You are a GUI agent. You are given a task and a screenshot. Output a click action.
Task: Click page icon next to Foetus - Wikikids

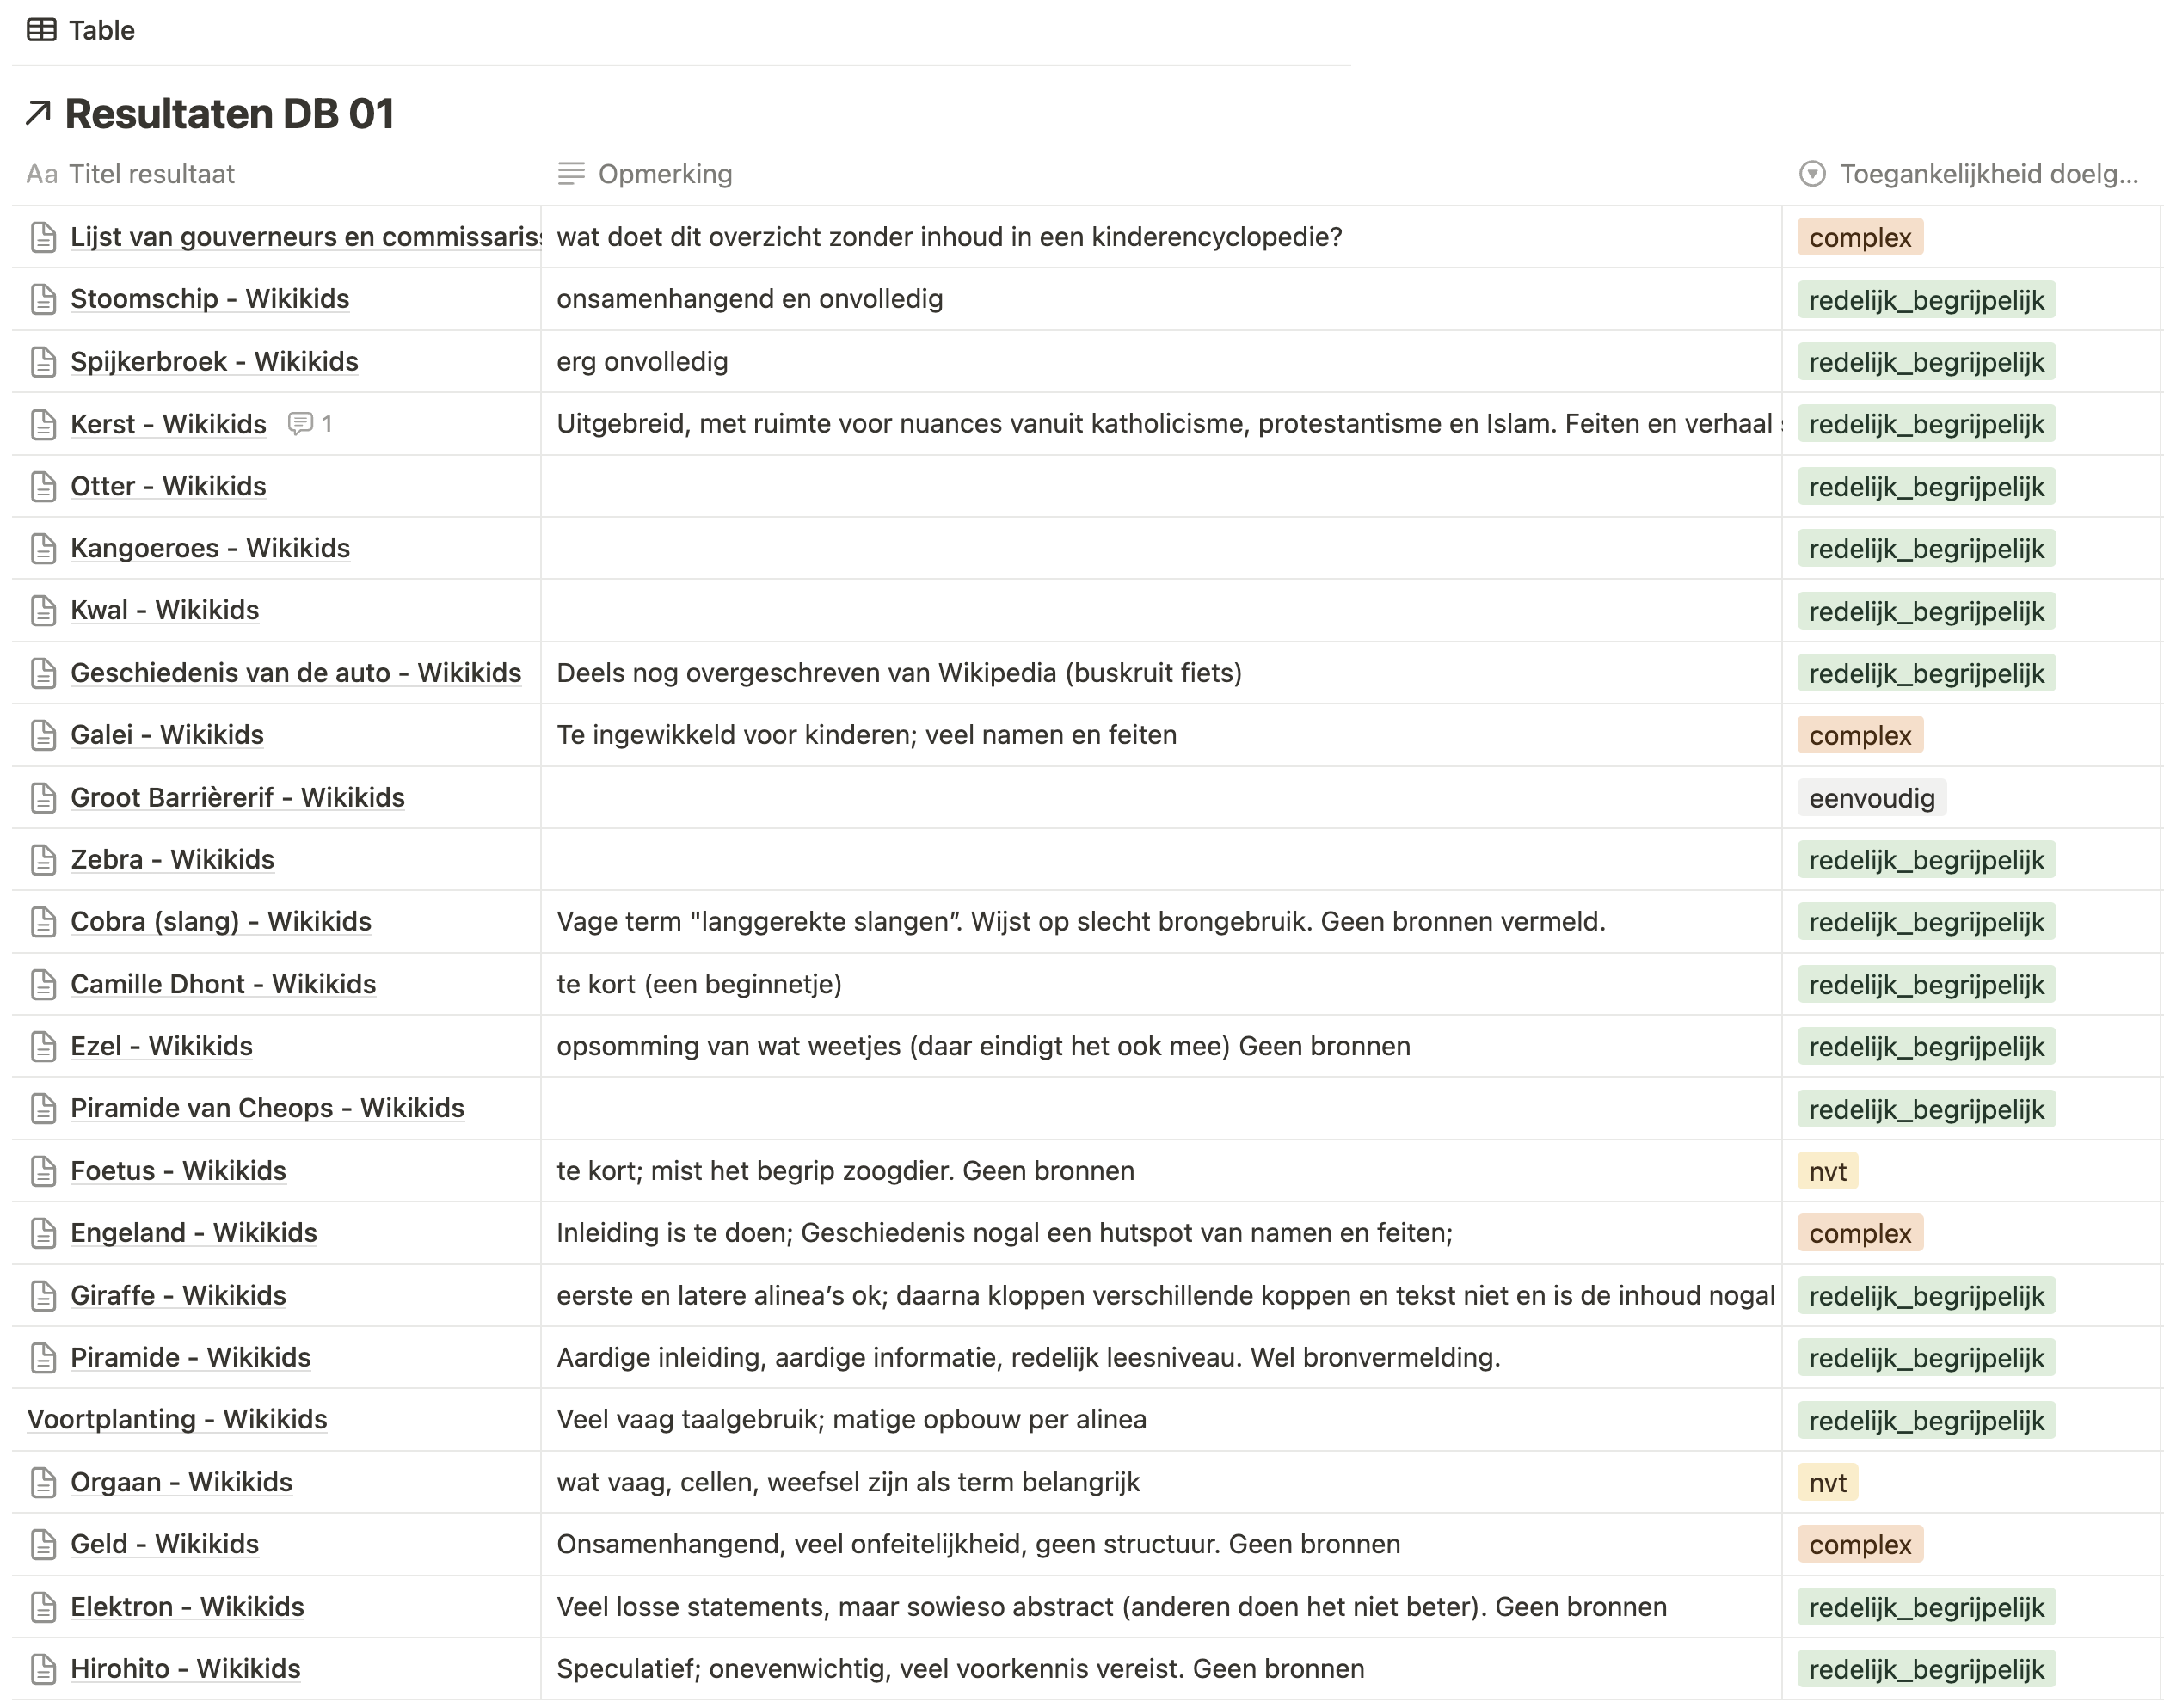[x=43, y=1171]
